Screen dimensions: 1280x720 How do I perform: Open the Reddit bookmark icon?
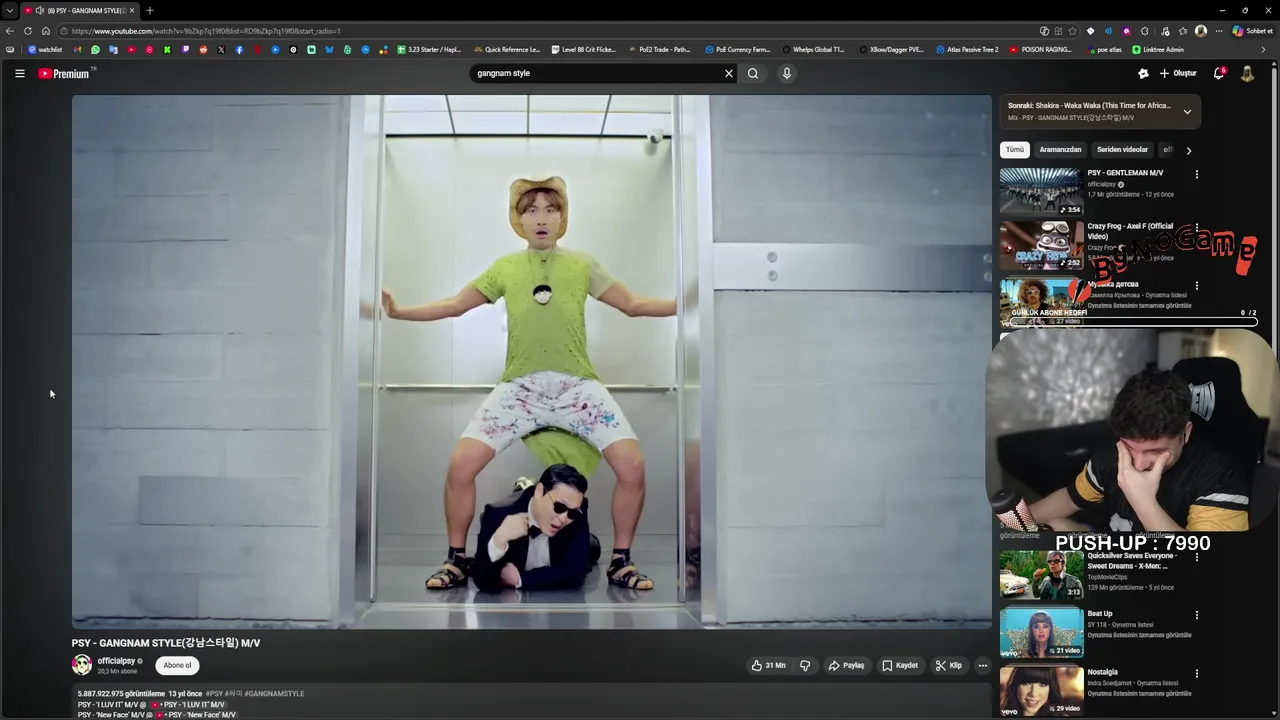coord(203,49)
